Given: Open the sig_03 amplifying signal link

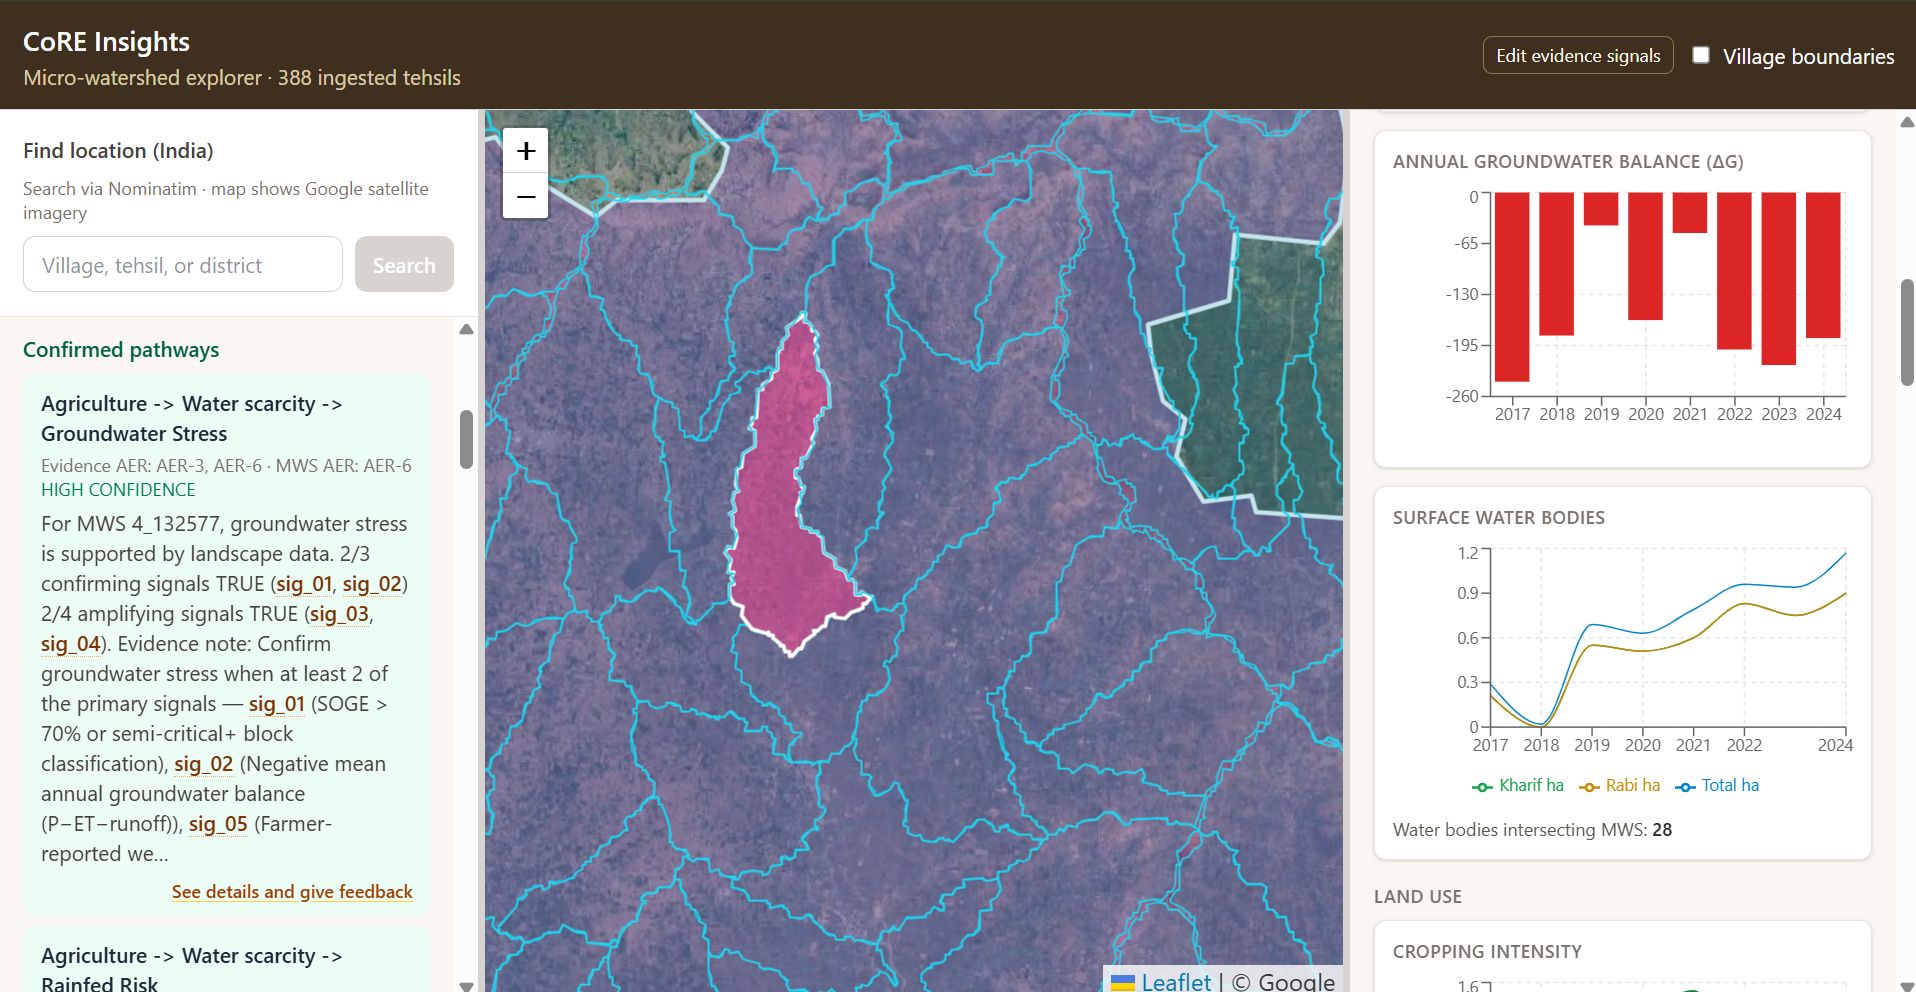Looking at the screenshot, I should [339, 614].
